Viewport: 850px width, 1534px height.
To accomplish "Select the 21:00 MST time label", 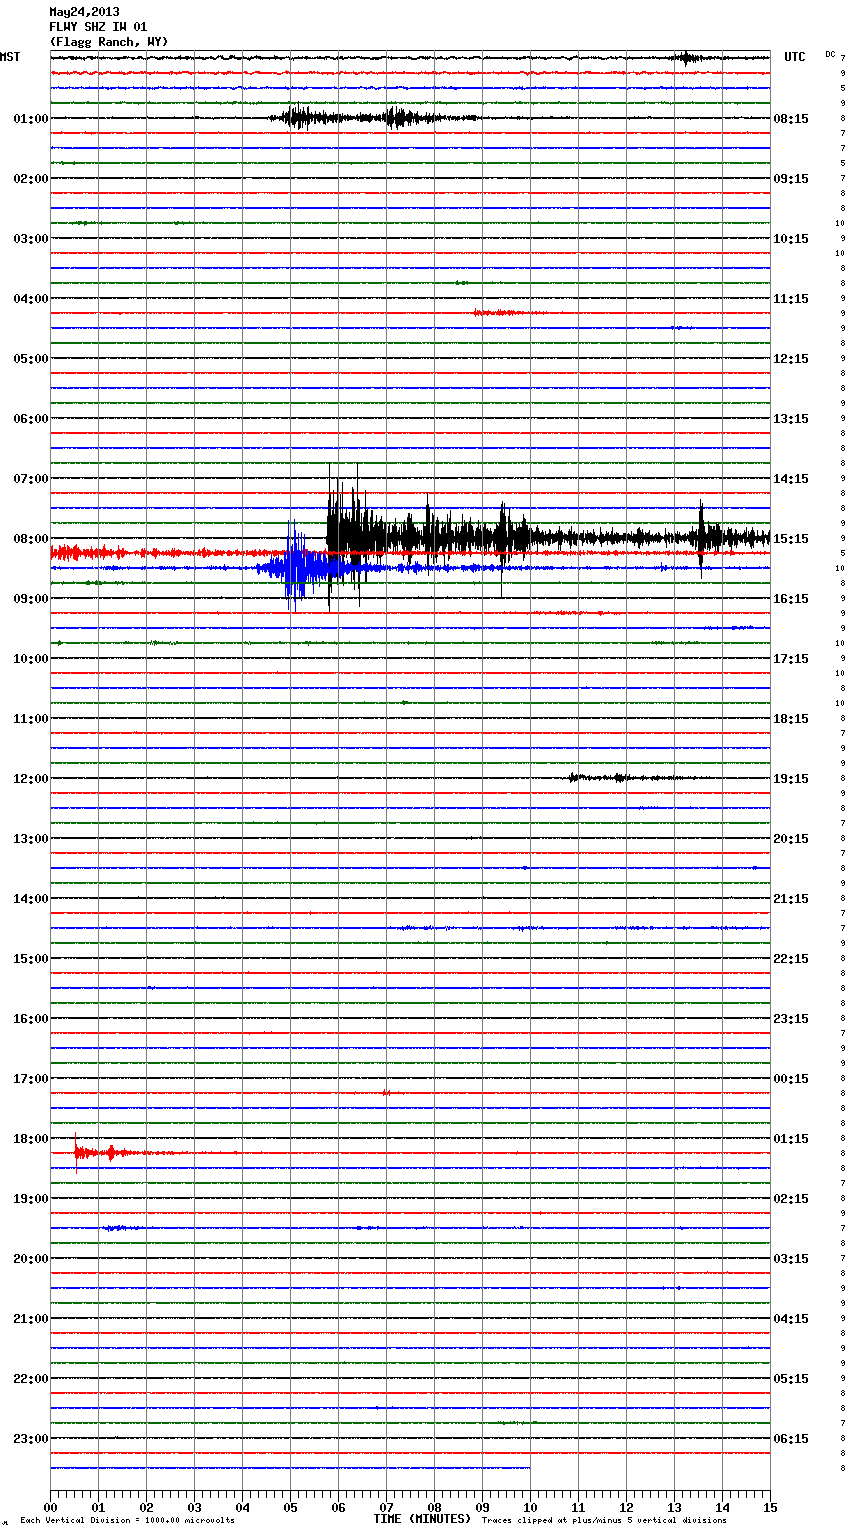I will 31,1319.
